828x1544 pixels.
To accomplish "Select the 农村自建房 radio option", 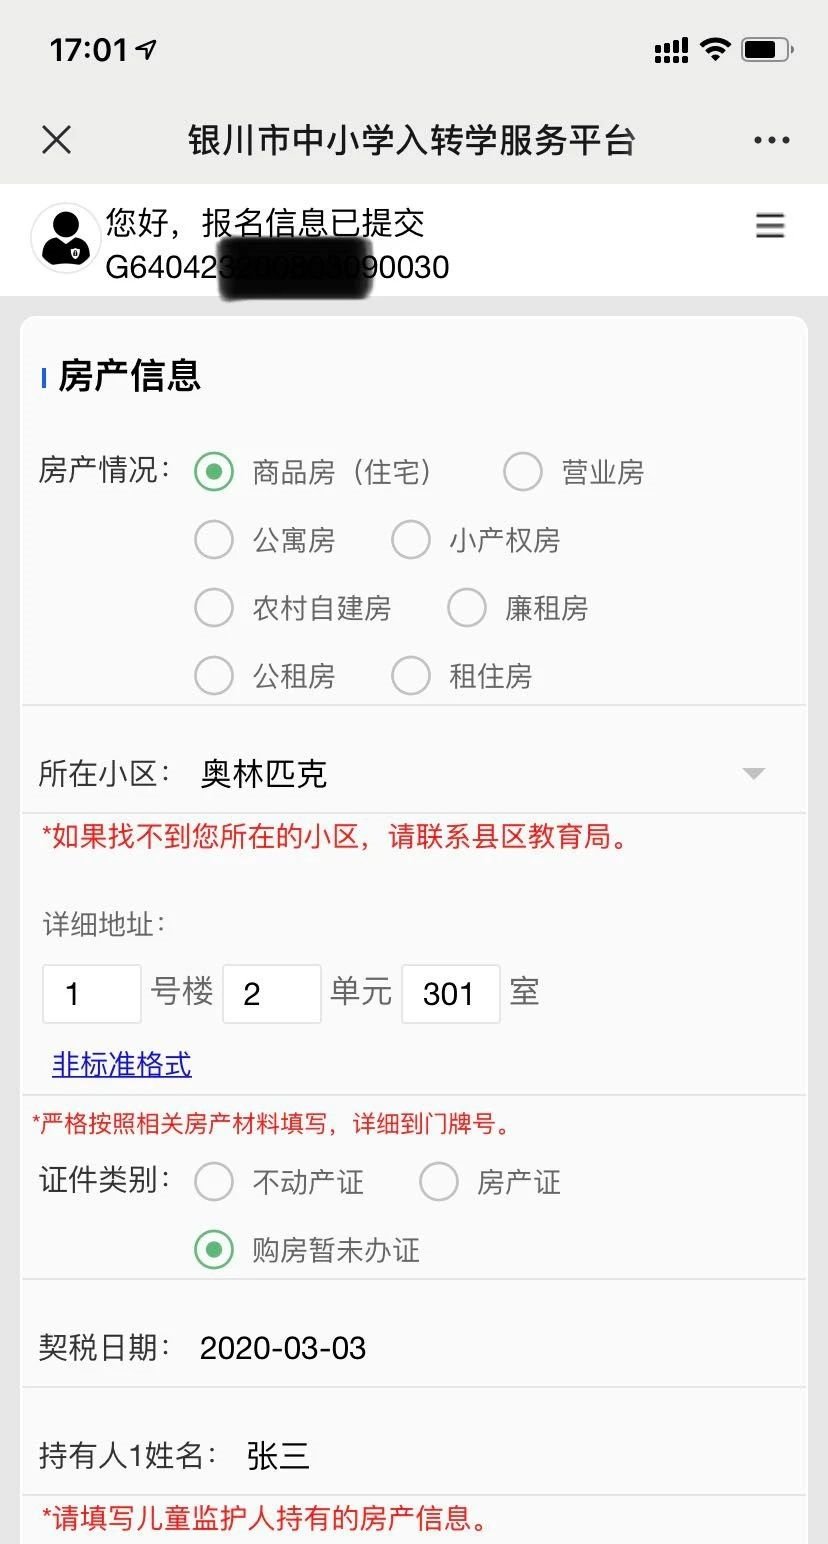I will 214,608.
